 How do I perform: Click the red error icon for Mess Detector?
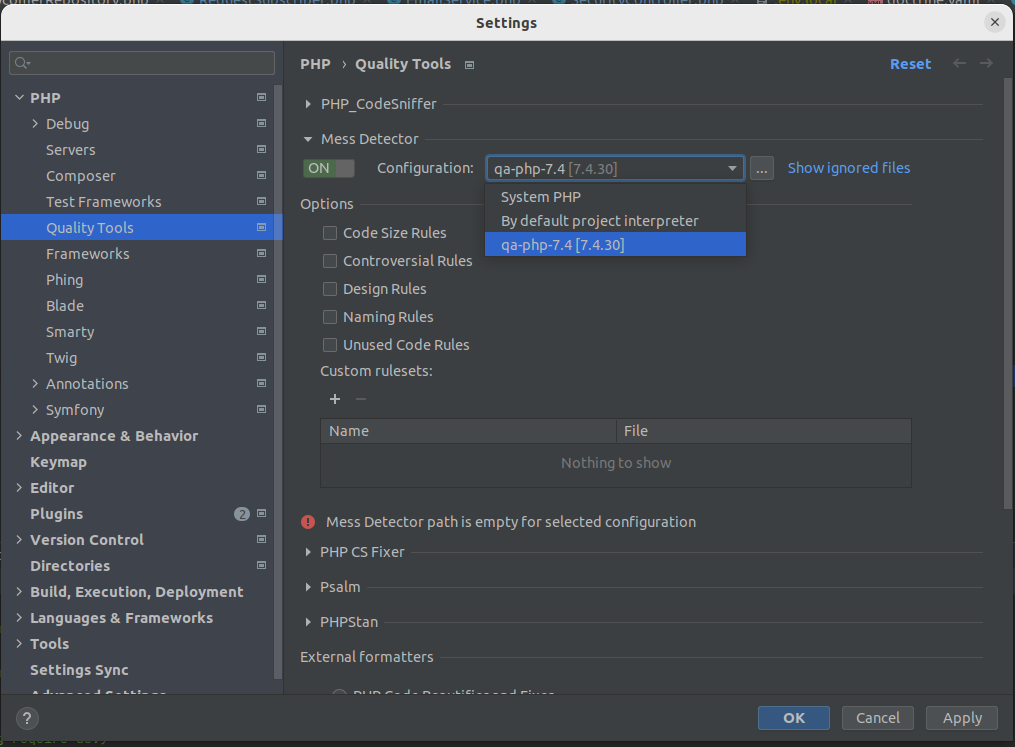[x=308, y=522]
